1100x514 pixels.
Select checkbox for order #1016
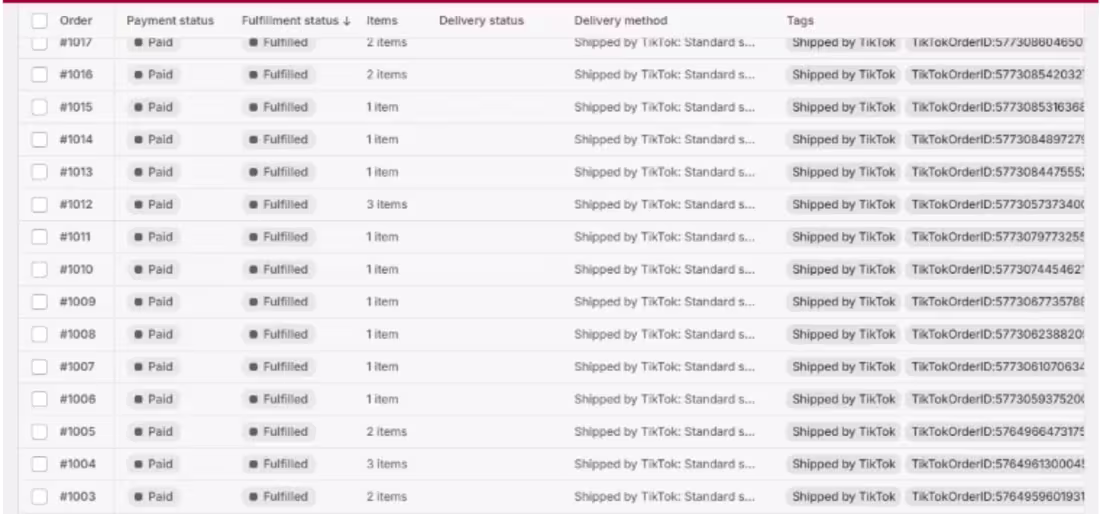click(x=39, y=75)
